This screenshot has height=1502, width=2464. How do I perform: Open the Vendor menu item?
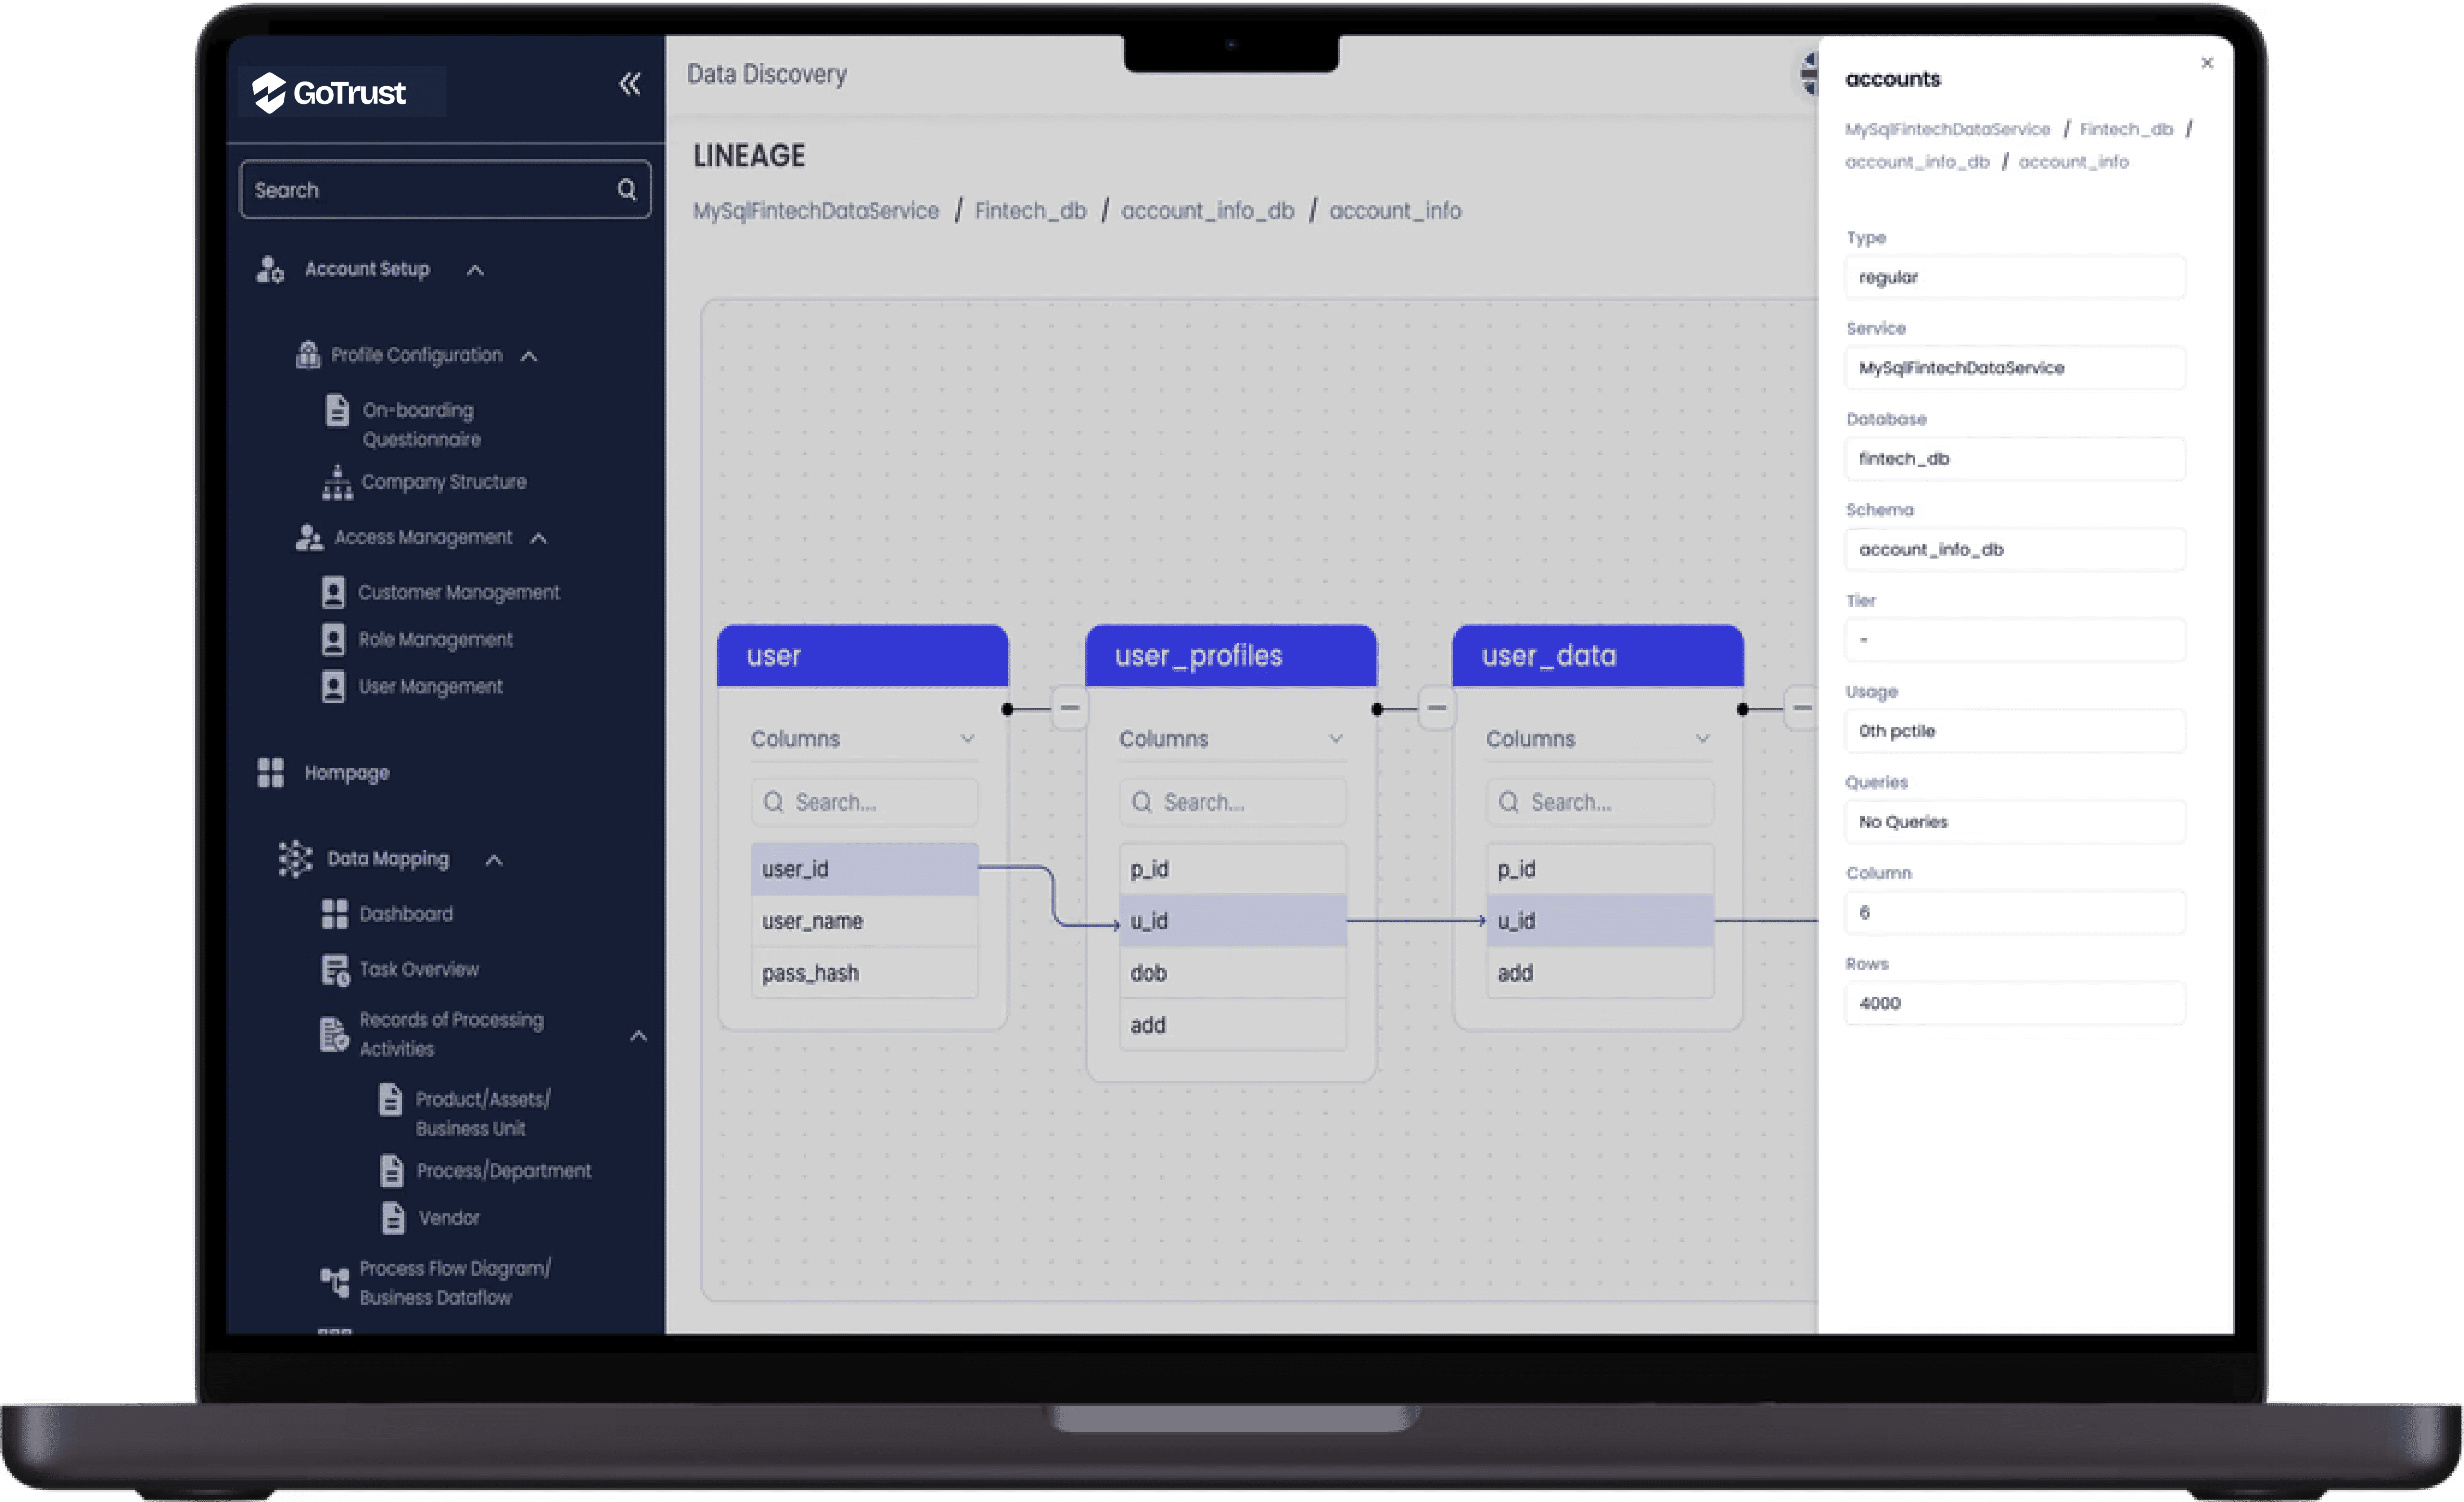click(448, 1218)
